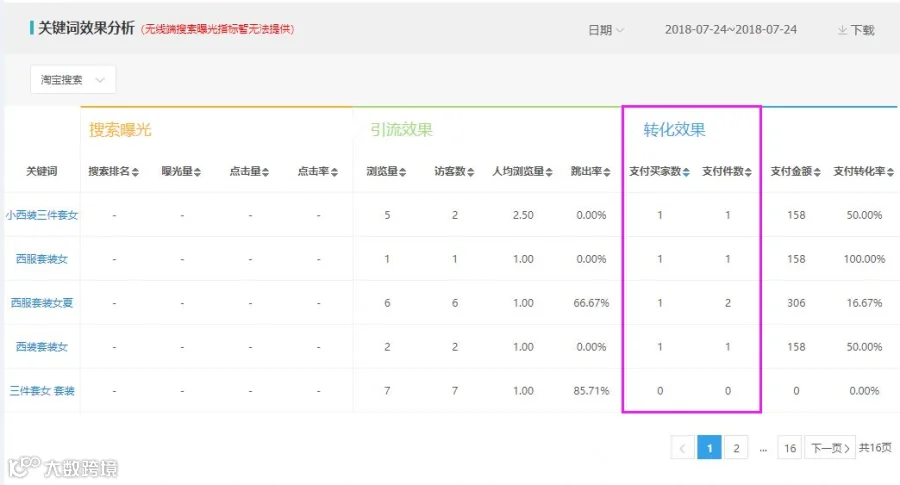Open keyword 西服套装女夏 link
Screen dimensions: 900x485
pos(42,303)
